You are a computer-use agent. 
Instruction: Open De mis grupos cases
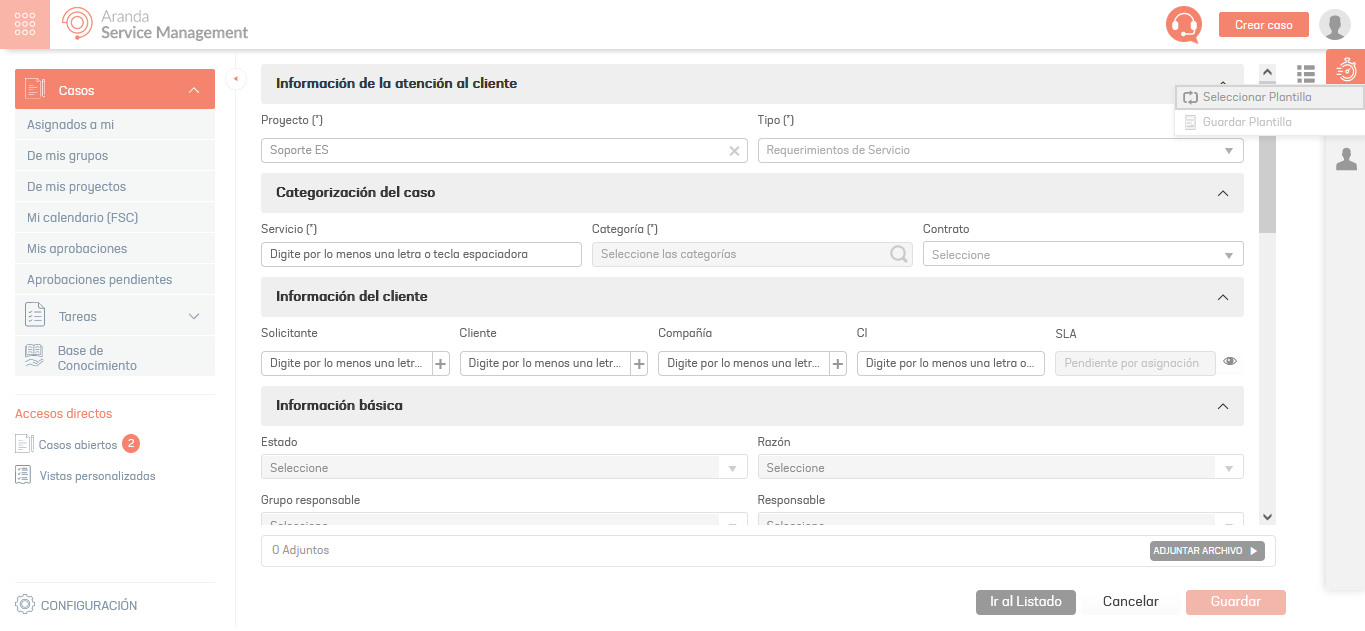[x=115, y=156]
